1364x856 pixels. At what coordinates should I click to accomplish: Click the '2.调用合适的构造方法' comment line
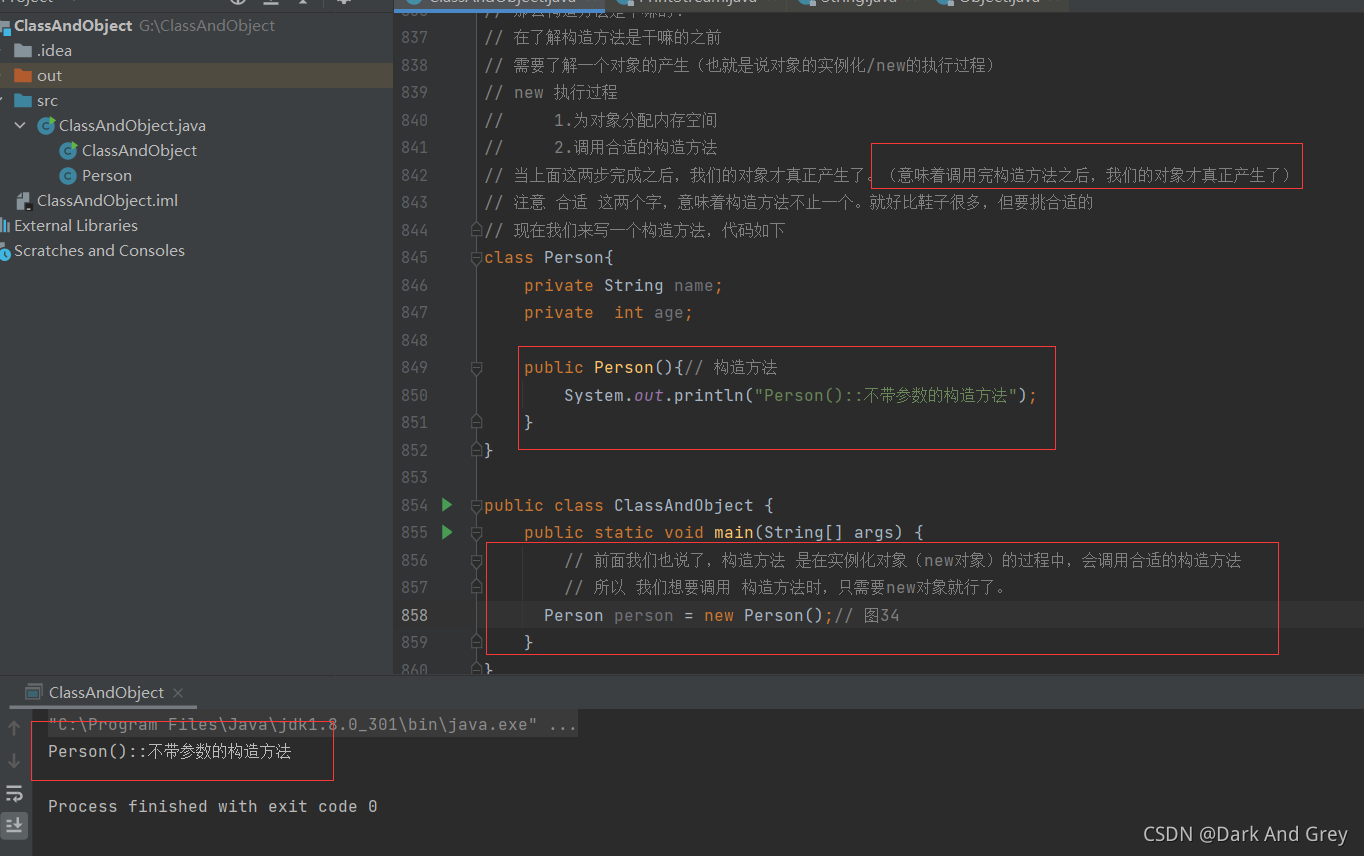pyautogui.click(x=635, y=147)
